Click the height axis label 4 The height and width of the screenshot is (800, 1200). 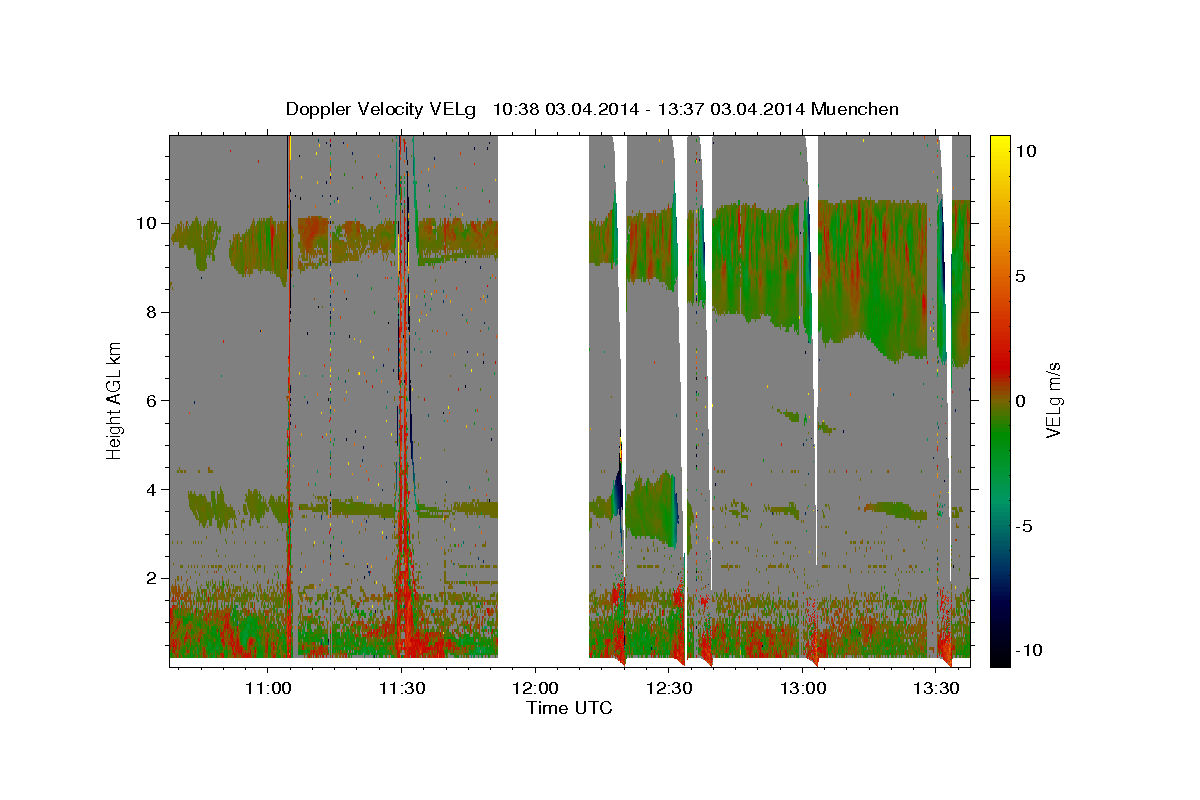(151, 490)
